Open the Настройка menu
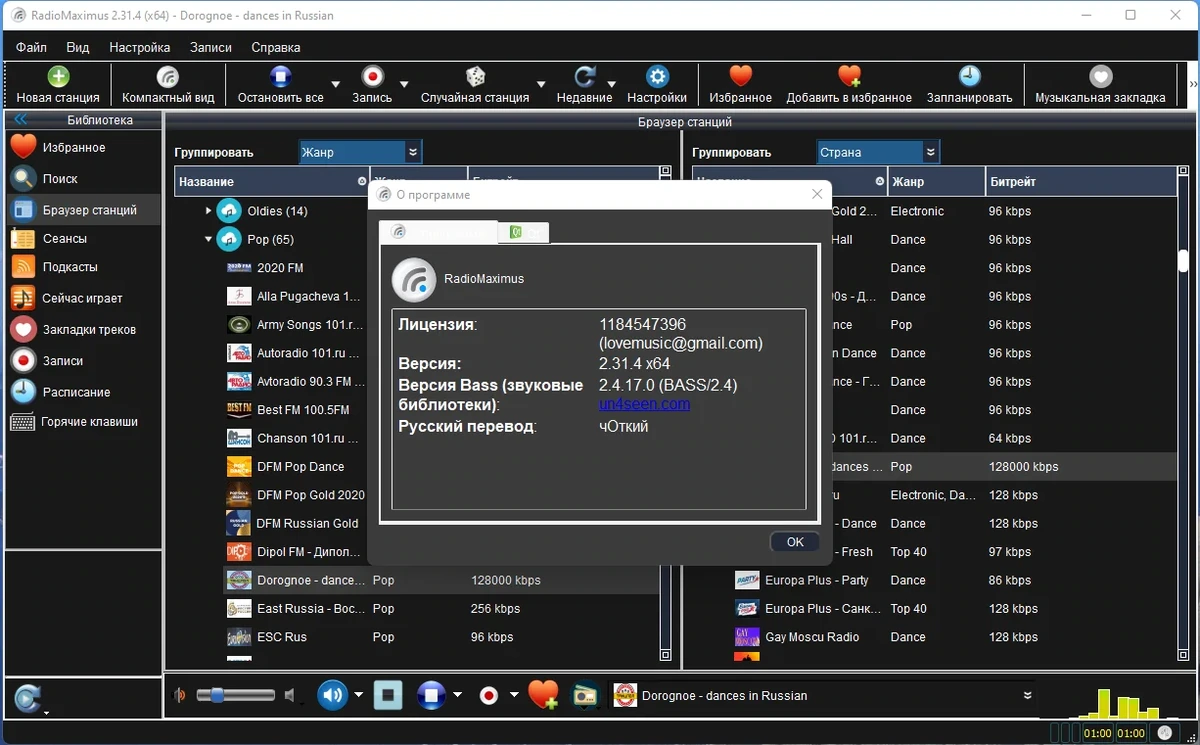The image size is (1200, 745). [x=140, y=47]
